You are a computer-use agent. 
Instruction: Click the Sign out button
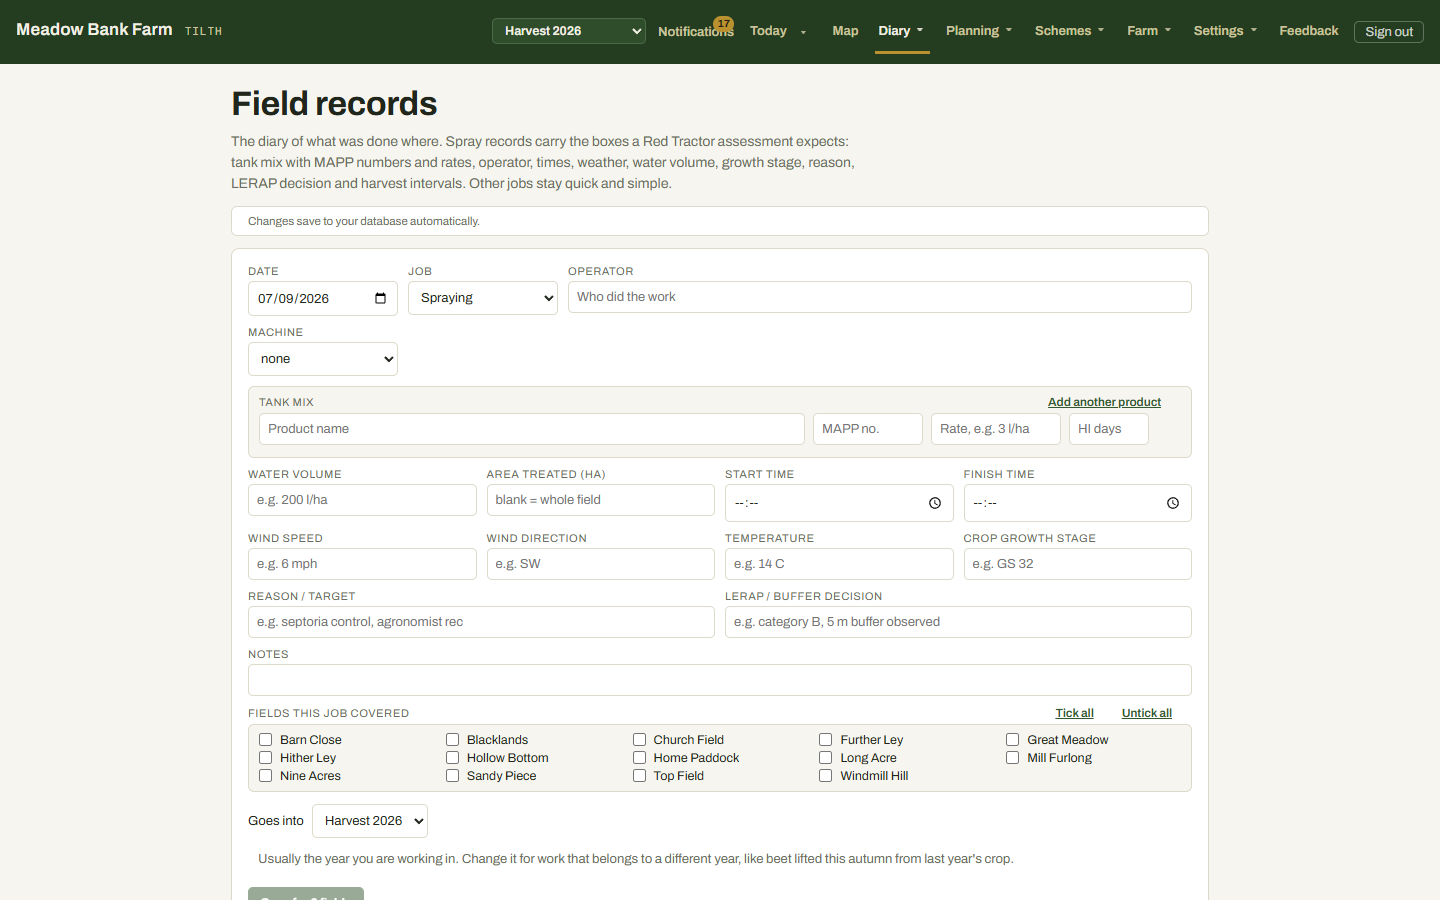click(1389, 32)
